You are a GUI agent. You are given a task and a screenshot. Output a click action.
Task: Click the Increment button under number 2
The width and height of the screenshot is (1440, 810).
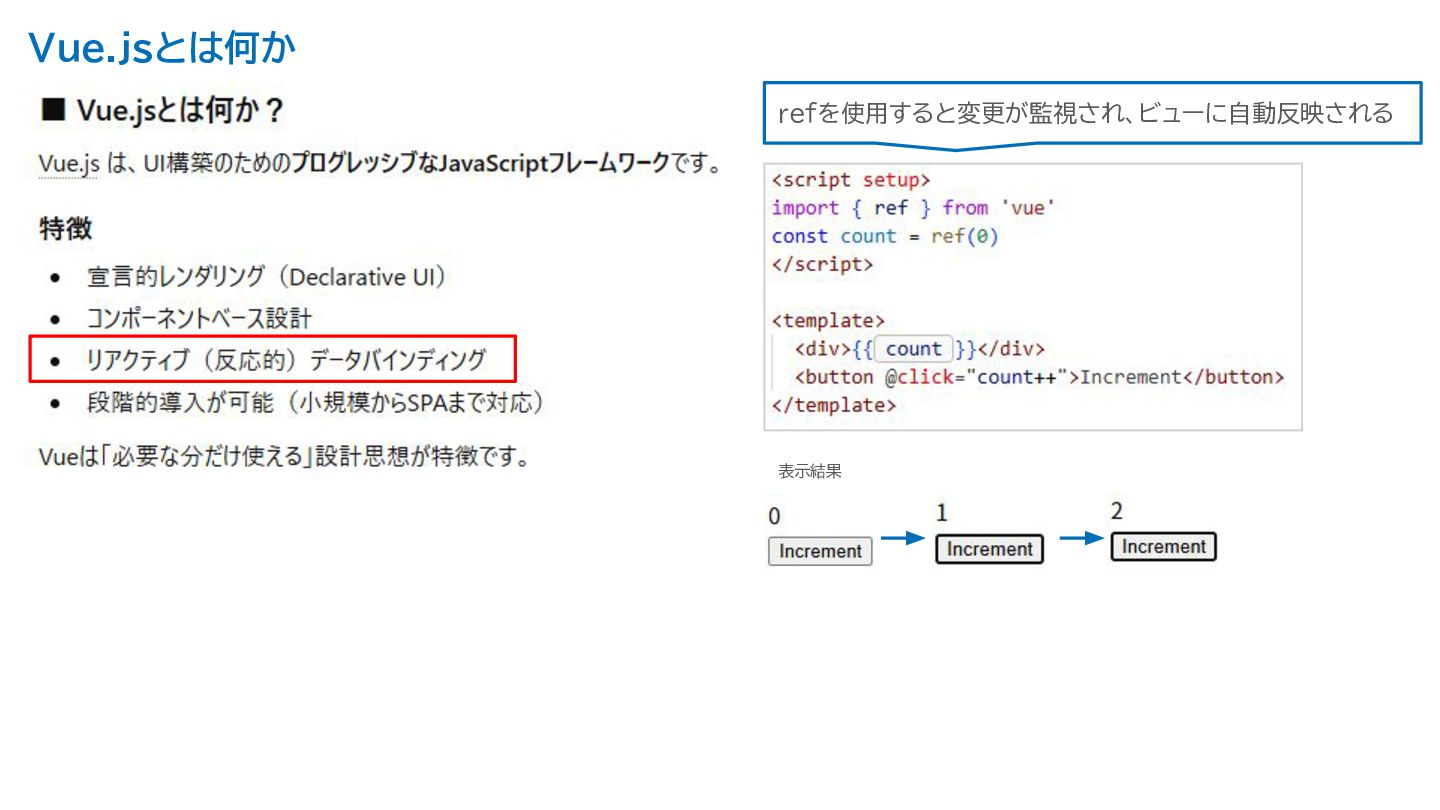tap(1163, 547)
